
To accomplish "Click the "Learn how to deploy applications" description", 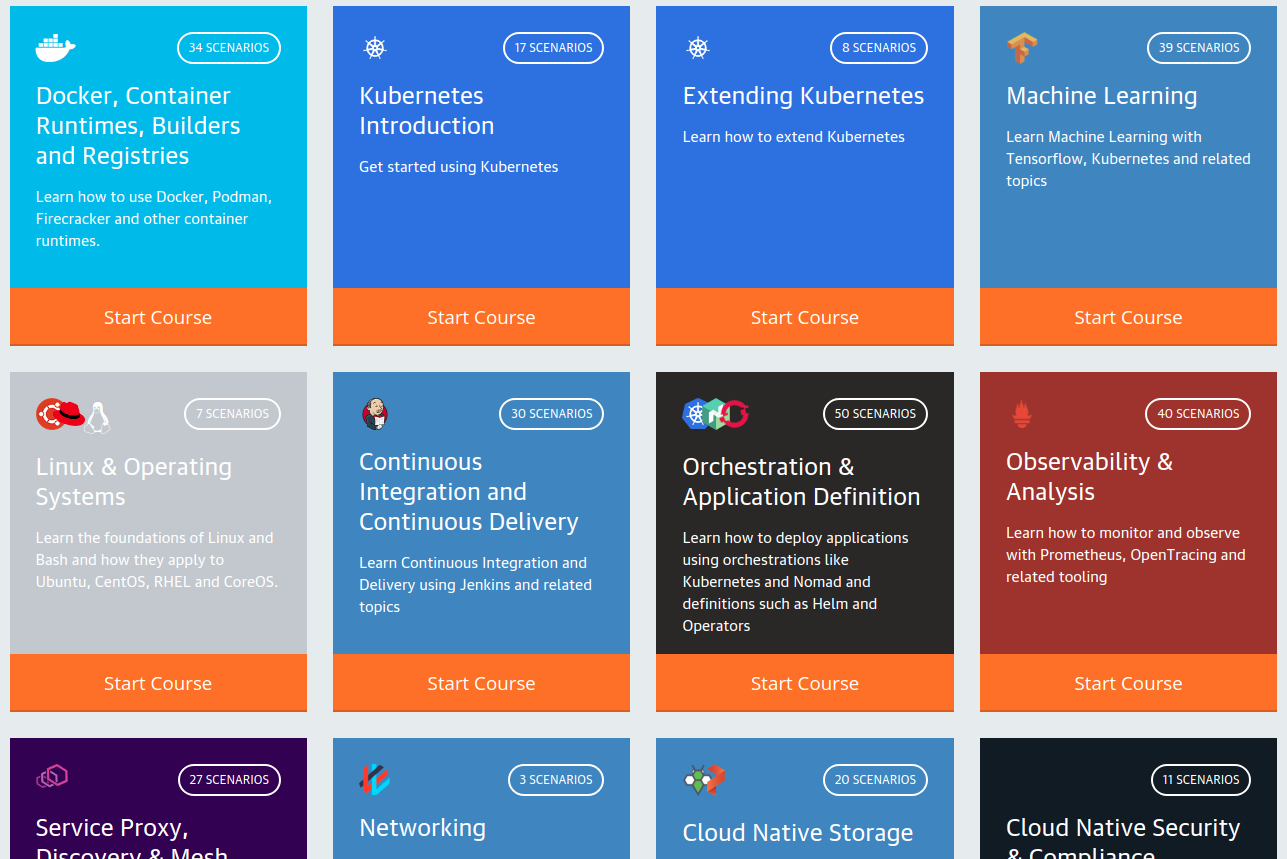I will click(x=796, y=582).
